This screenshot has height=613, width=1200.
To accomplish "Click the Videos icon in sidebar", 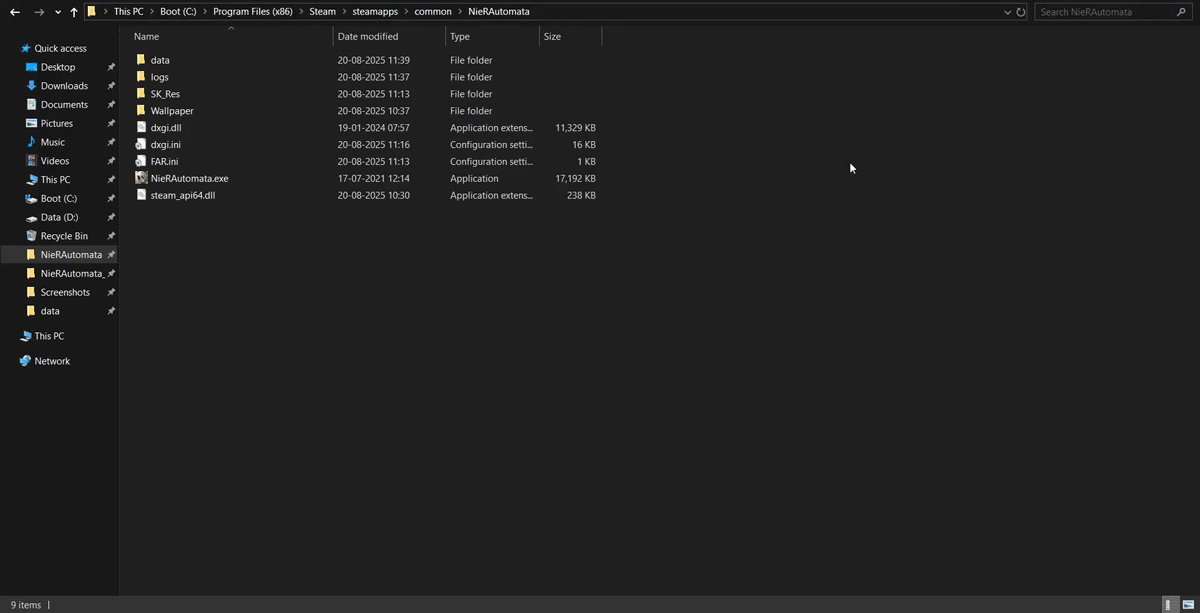I will pyautogui.click(x=31, y=161).
